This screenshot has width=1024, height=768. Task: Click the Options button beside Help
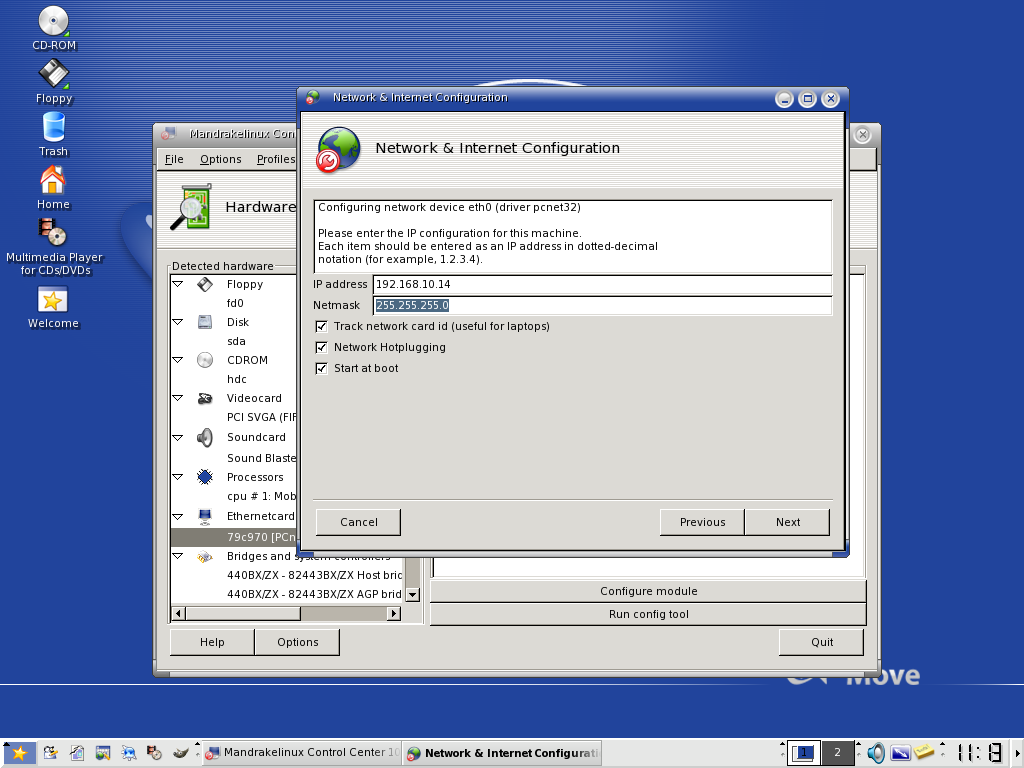298,642
